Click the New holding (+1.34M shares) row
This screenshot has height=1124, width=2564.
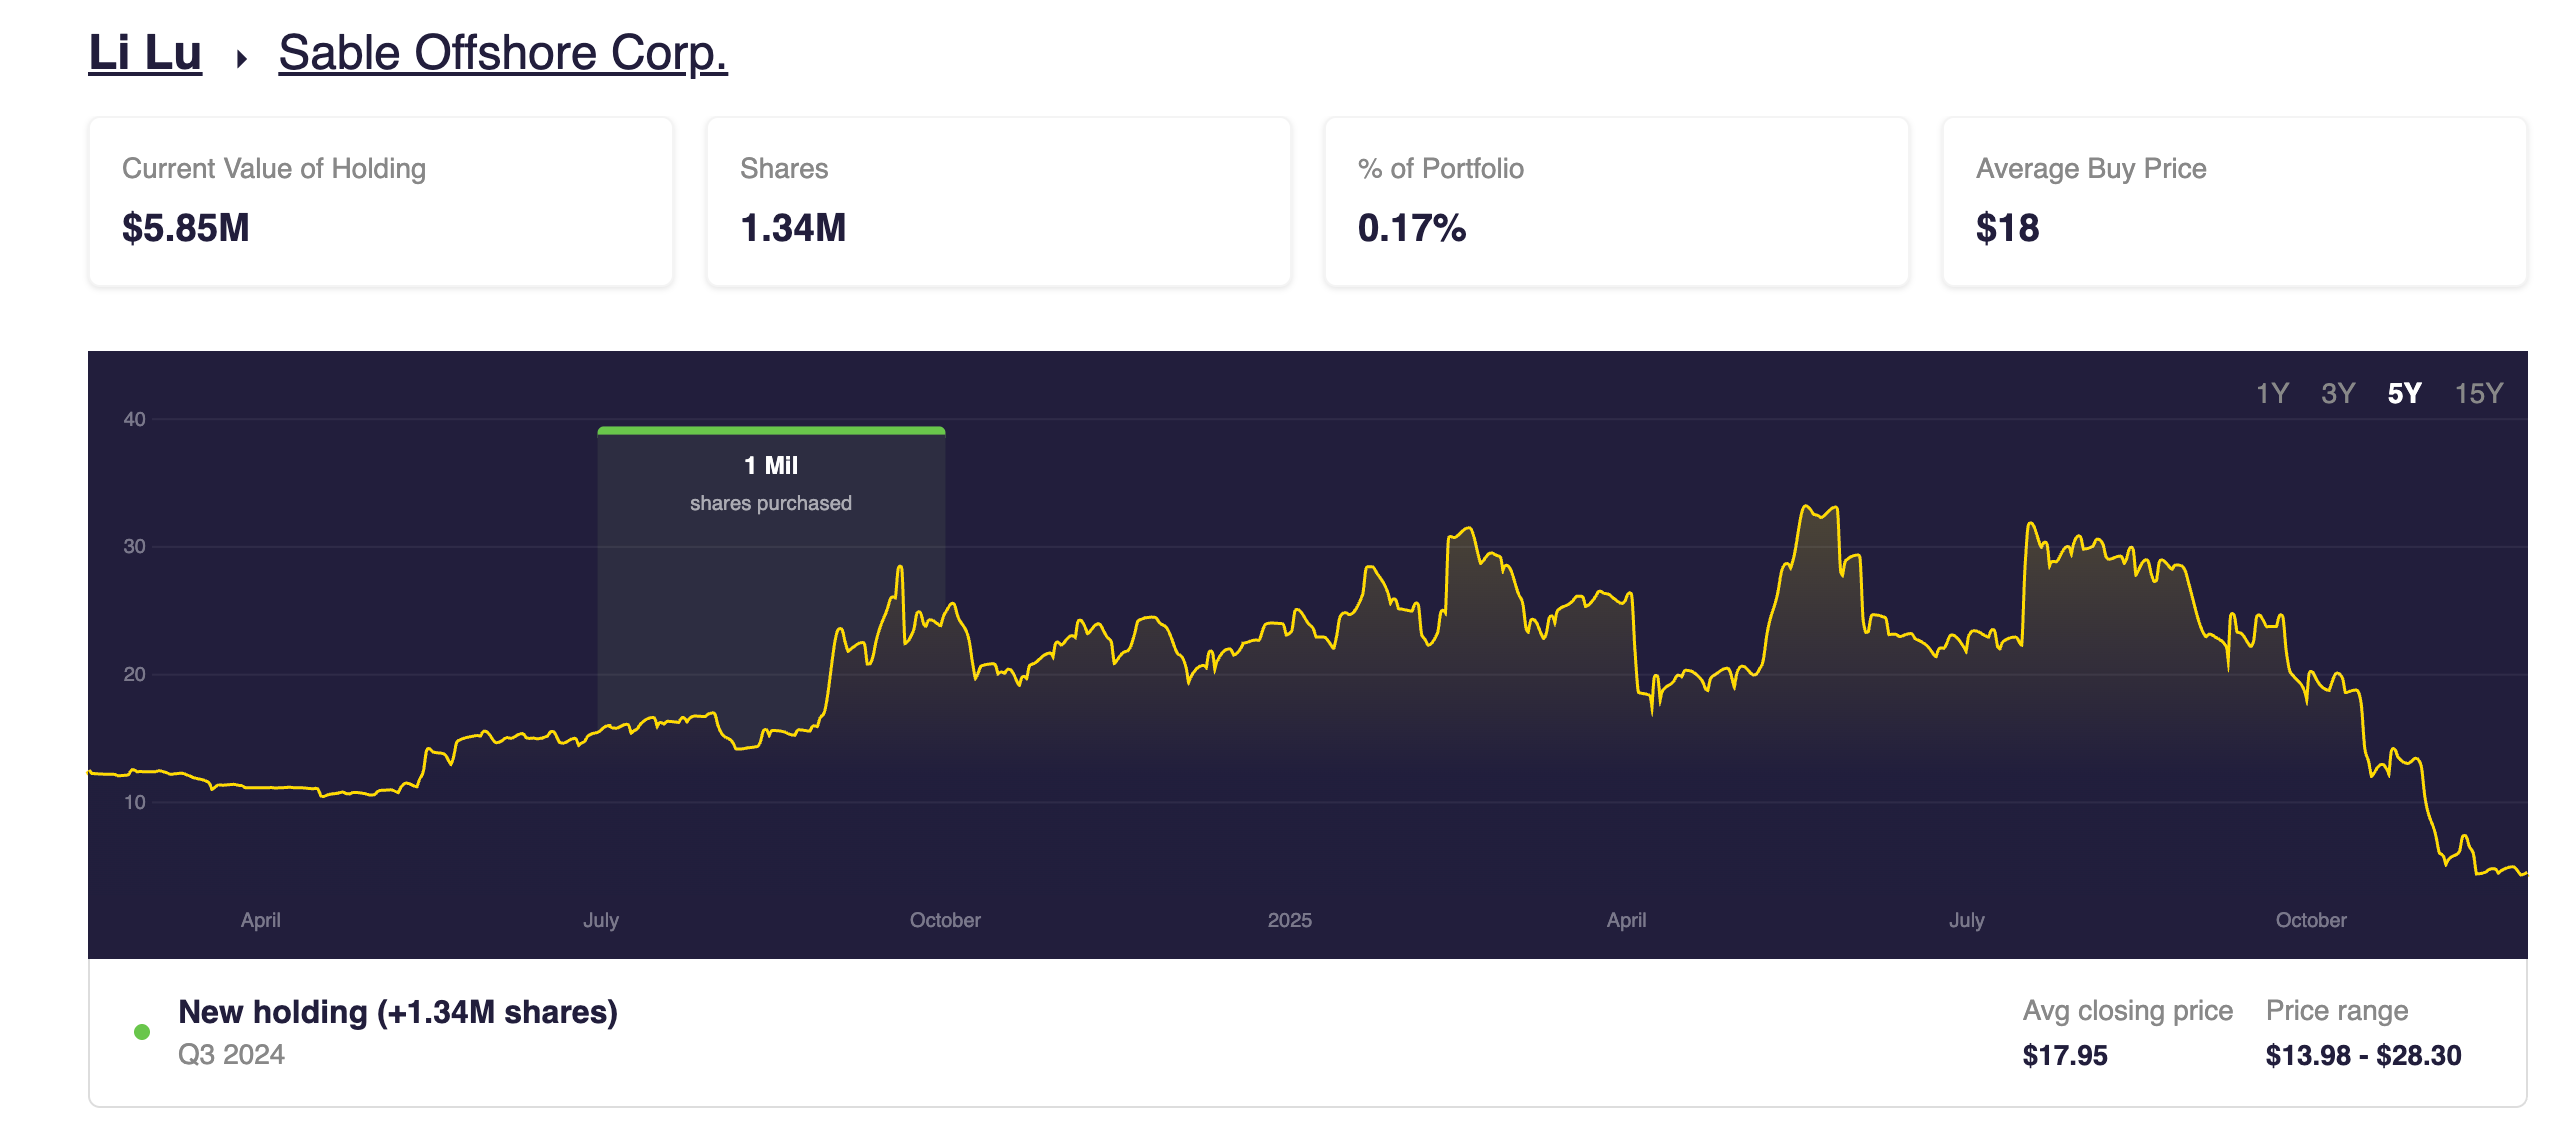(x=397, y=1012)
